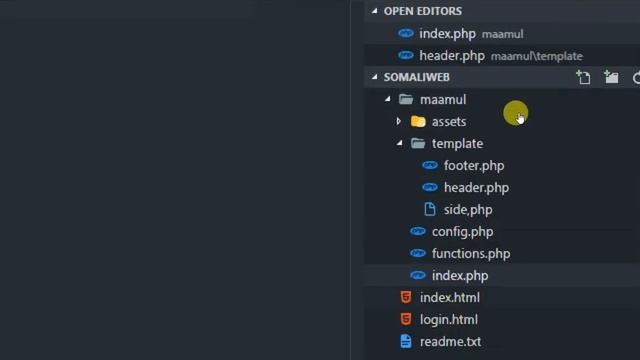Viewport: 640px width, 360px height.
Task: Click the blank file icon beside side,php
Action: click(430, 209)
